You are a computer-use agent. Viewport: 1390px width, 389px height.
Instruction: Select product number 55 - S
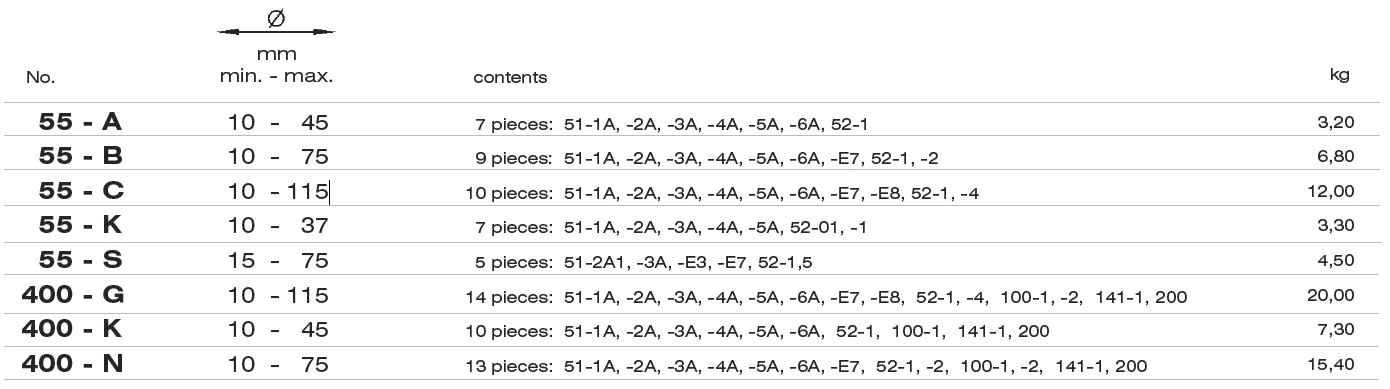80,260
